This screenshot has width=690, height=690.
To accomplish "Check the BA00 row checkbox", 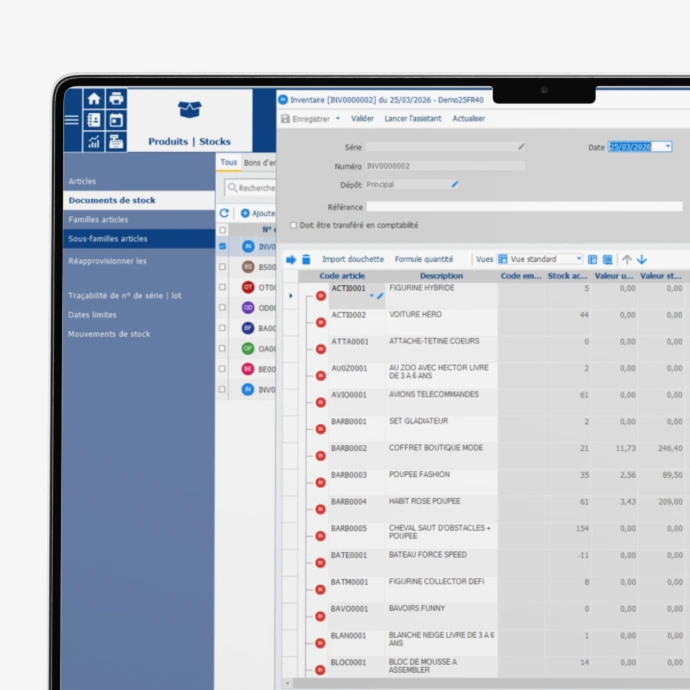I will click(x=223, y=328).
